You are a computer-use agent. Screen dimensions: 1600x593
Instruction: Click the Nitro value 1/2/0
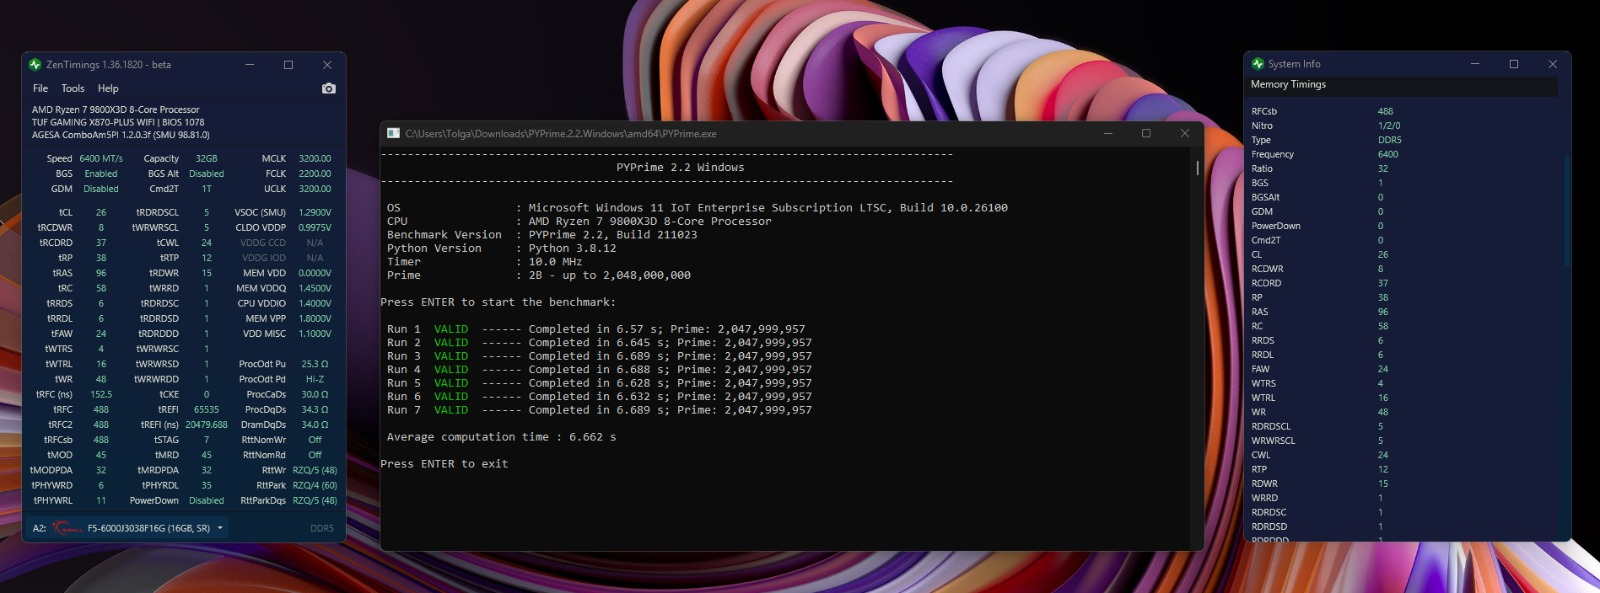[1389, 125]
